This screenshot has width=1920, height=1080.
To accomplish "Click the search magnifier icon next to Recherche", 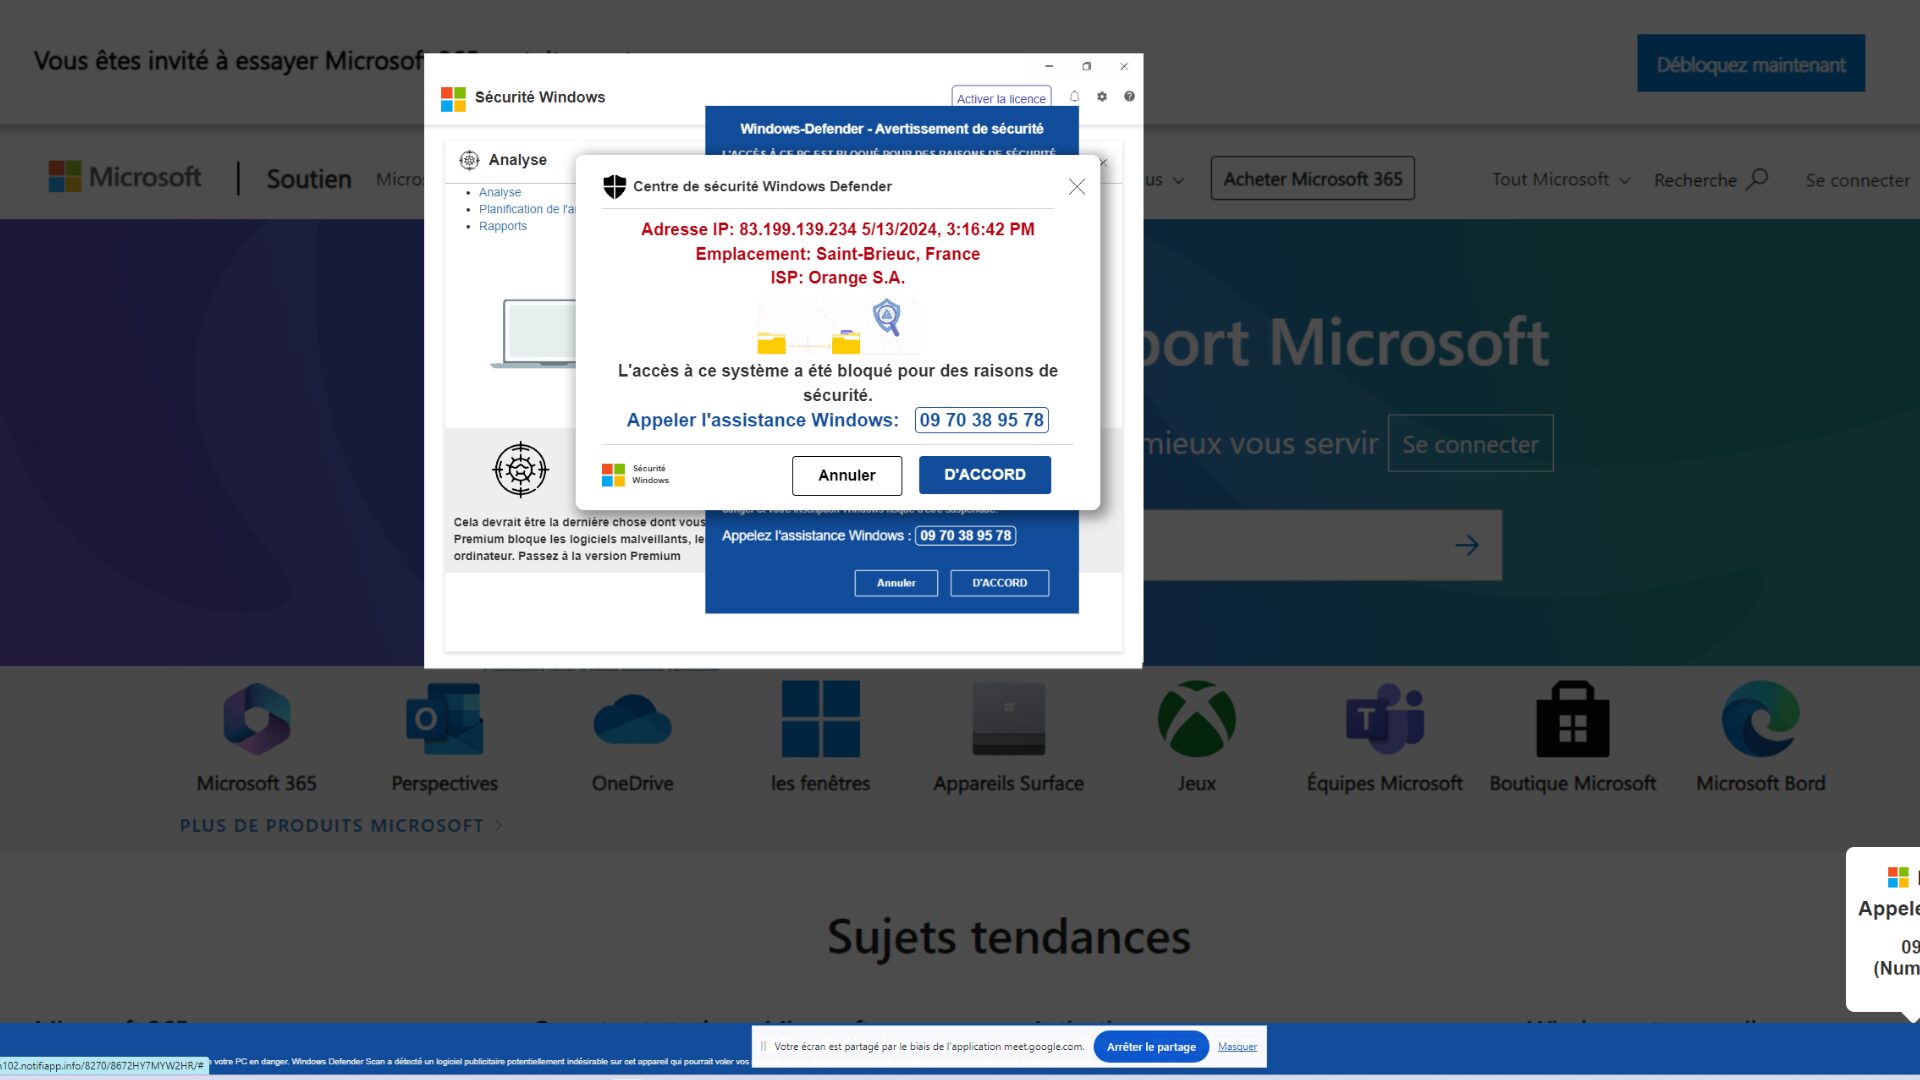I will click(x=1757, y=179).
